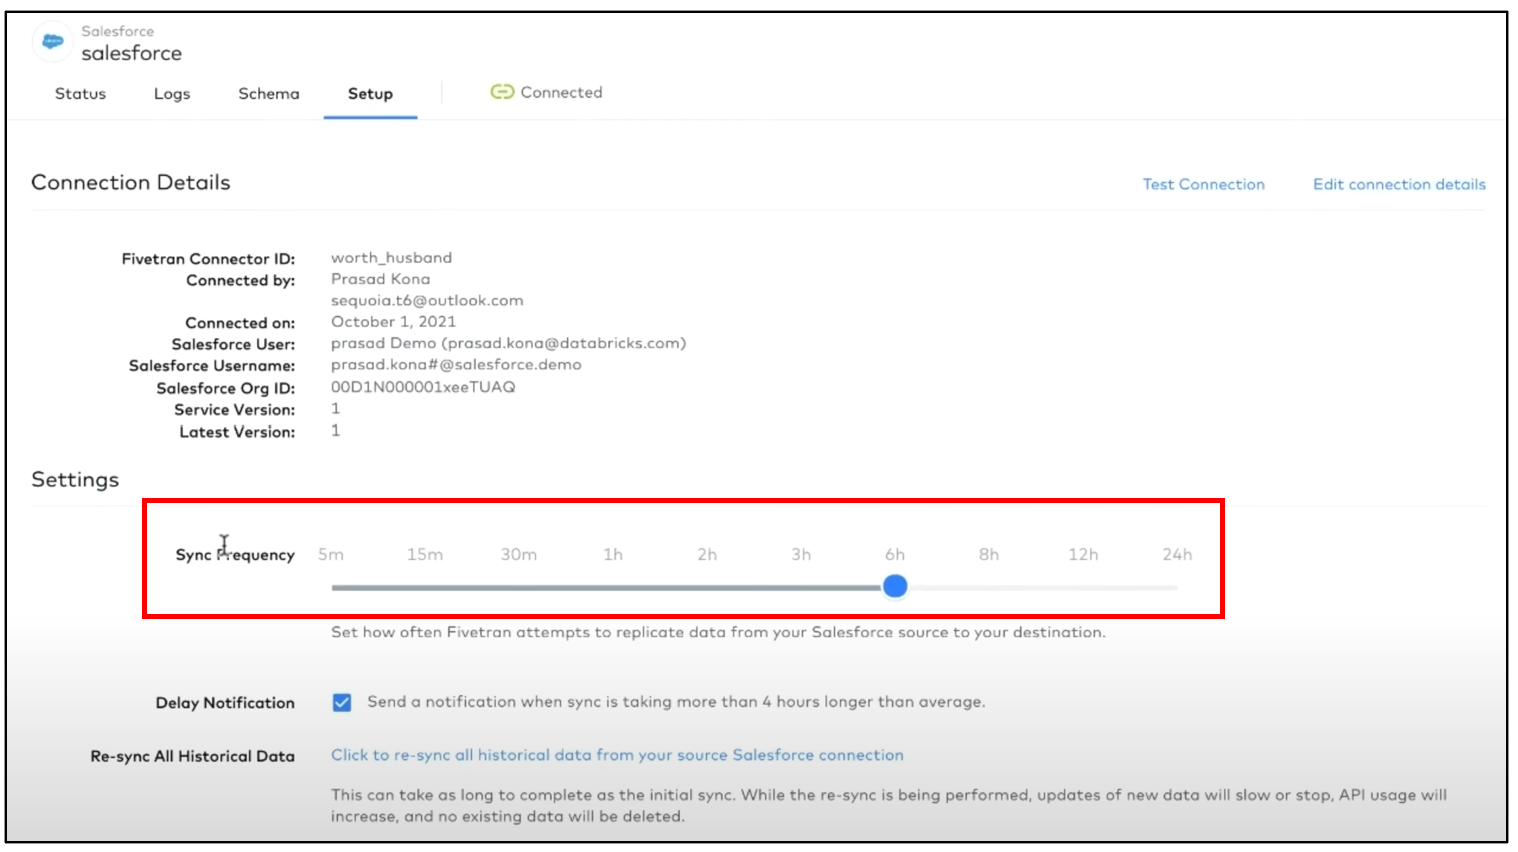
Task: Open Edit connection details
Action: 1398,184
